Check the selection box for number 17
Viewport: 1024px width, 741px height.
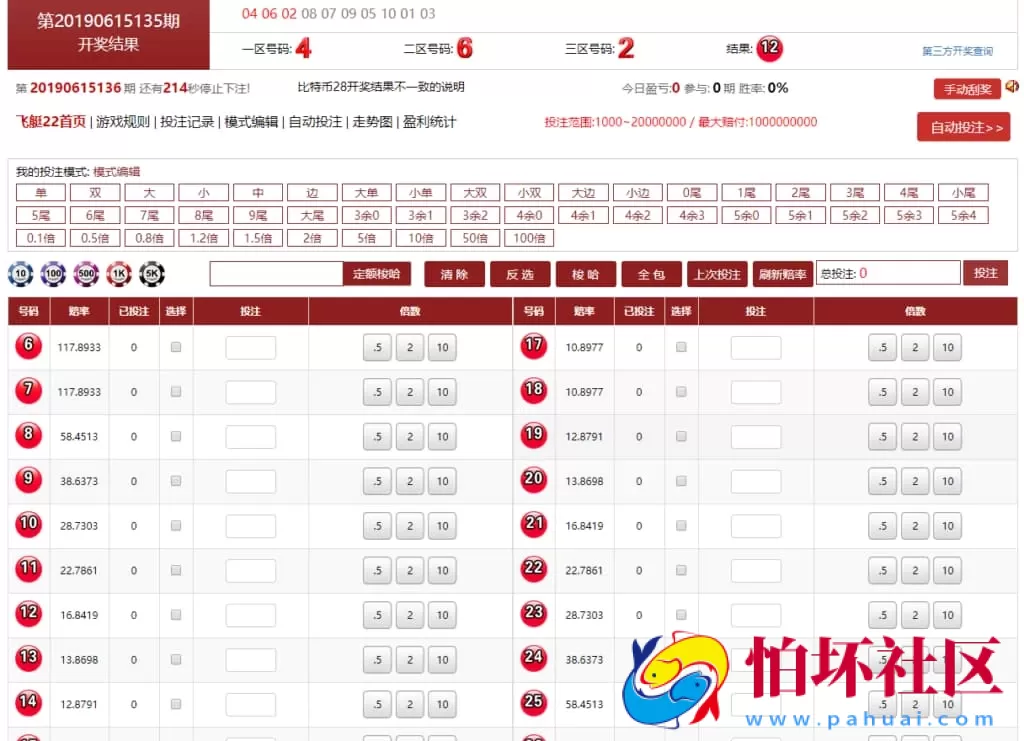[x=681, y=347]
